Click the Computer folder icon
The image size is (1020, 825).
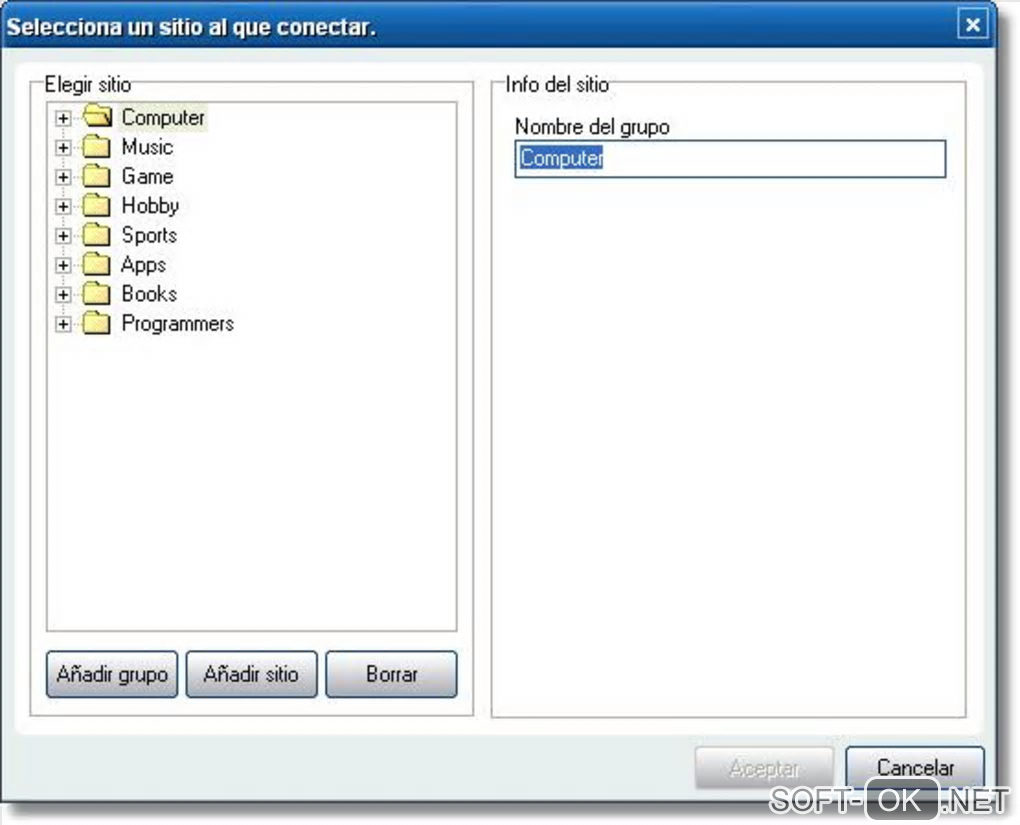click(x=97, y=116)
